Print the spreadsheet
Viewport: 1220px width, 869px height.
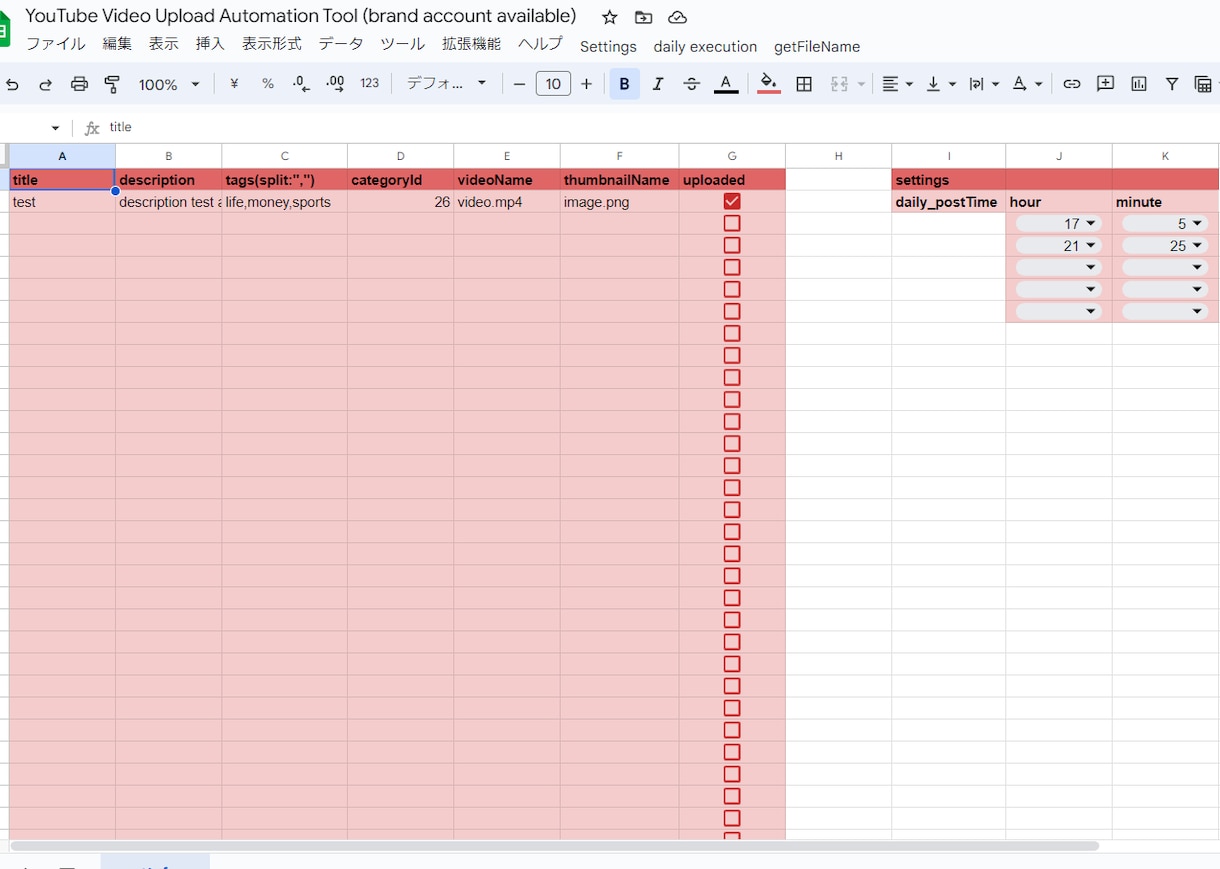click(x=79, y=84)
